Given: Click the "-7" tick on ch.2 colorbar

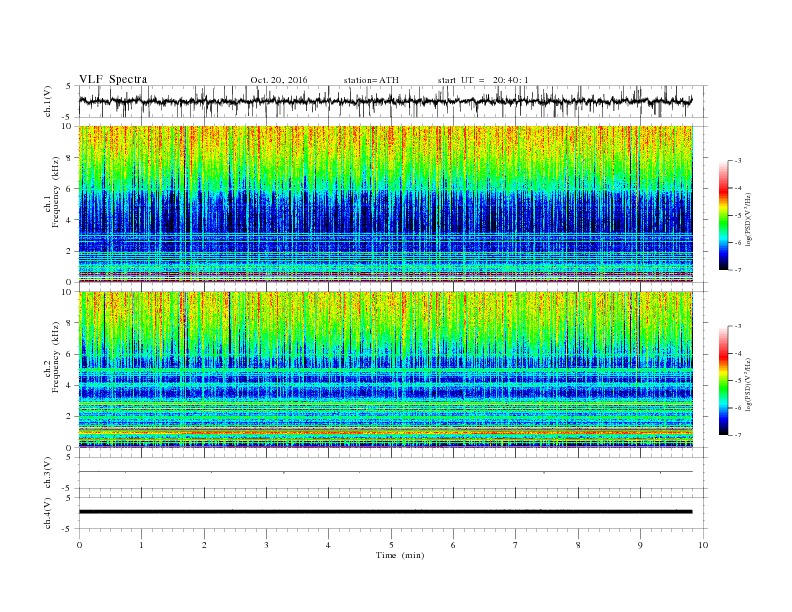Looking at the screenshot, I should coord(738,435).
